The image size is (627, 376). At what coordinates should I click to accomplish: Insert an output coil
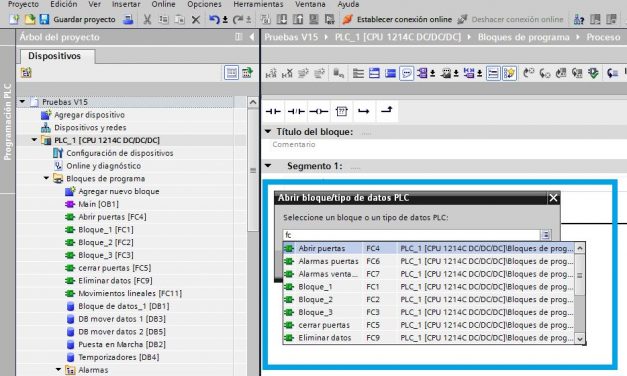(x=319, y=111)
